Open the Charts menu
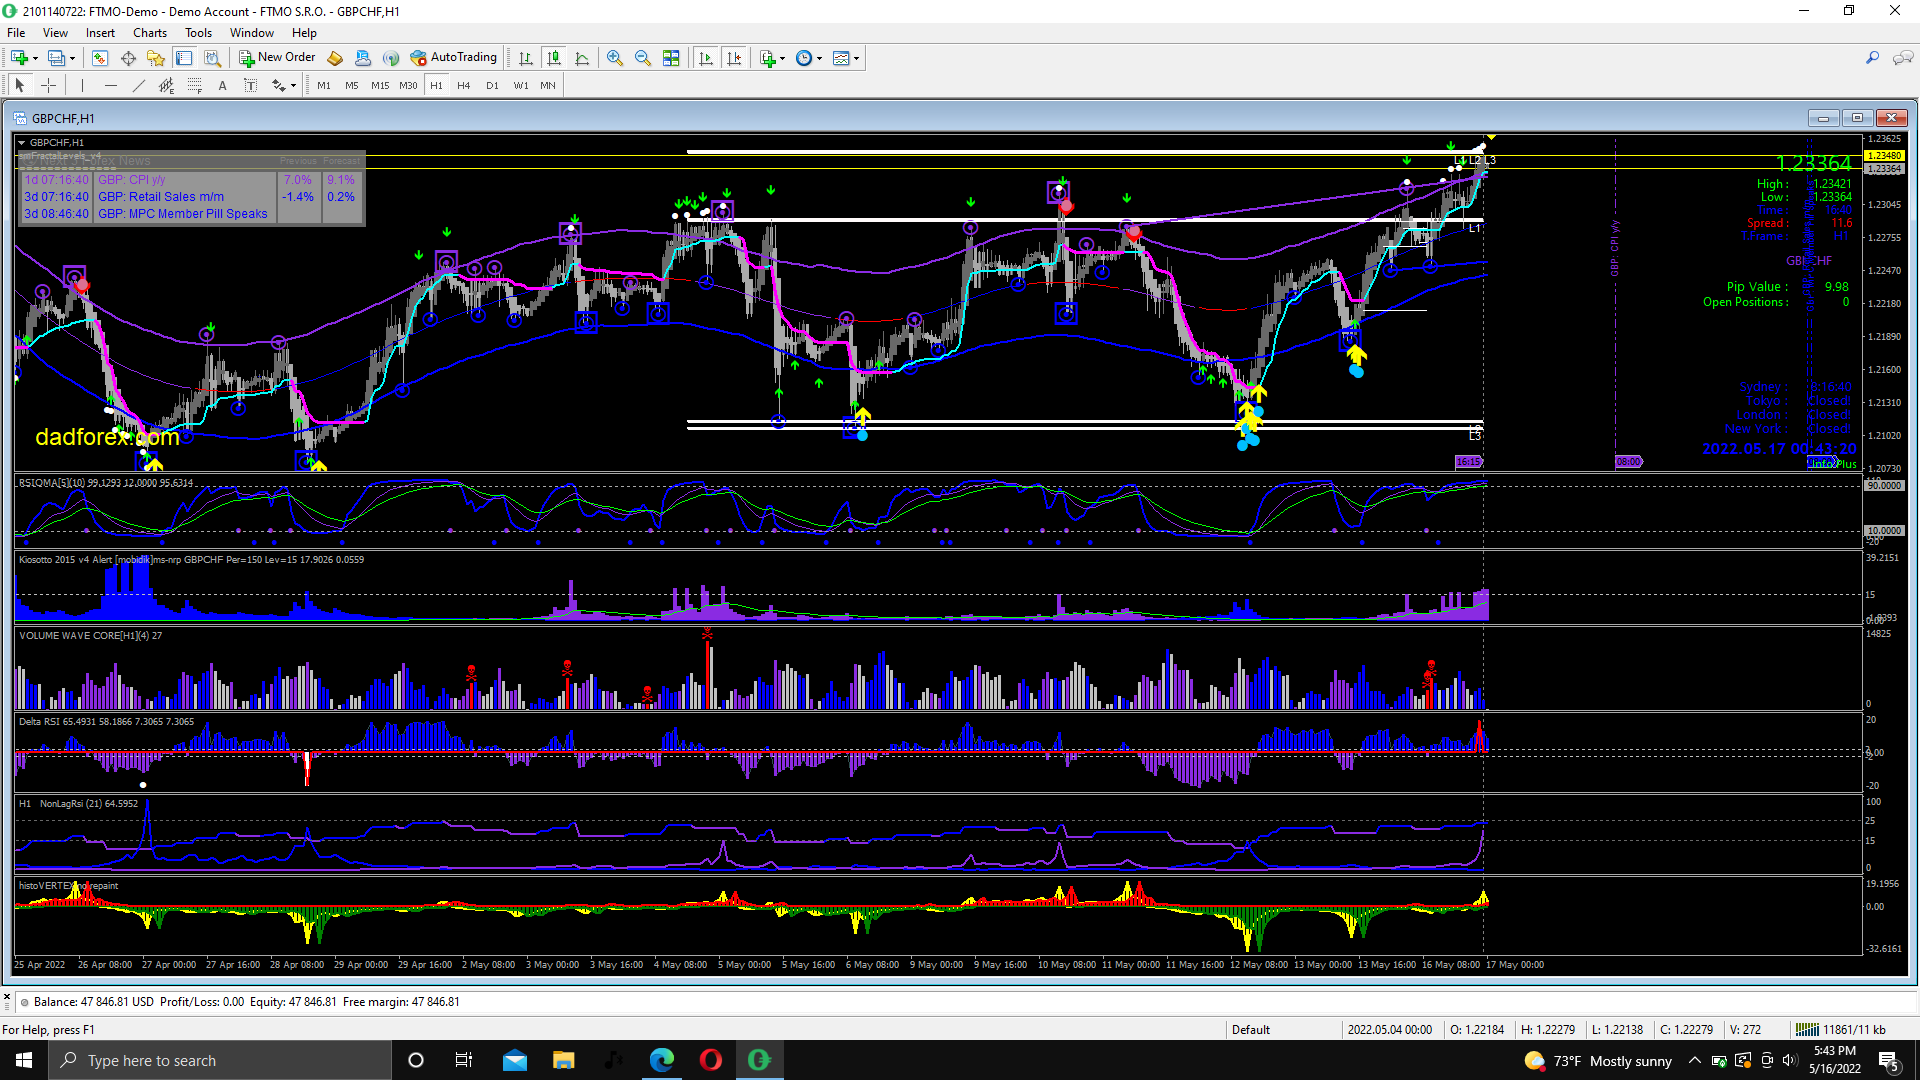Image resolution: width=1920 pixels, height=1080 pixels. click(x=150, y=33)
